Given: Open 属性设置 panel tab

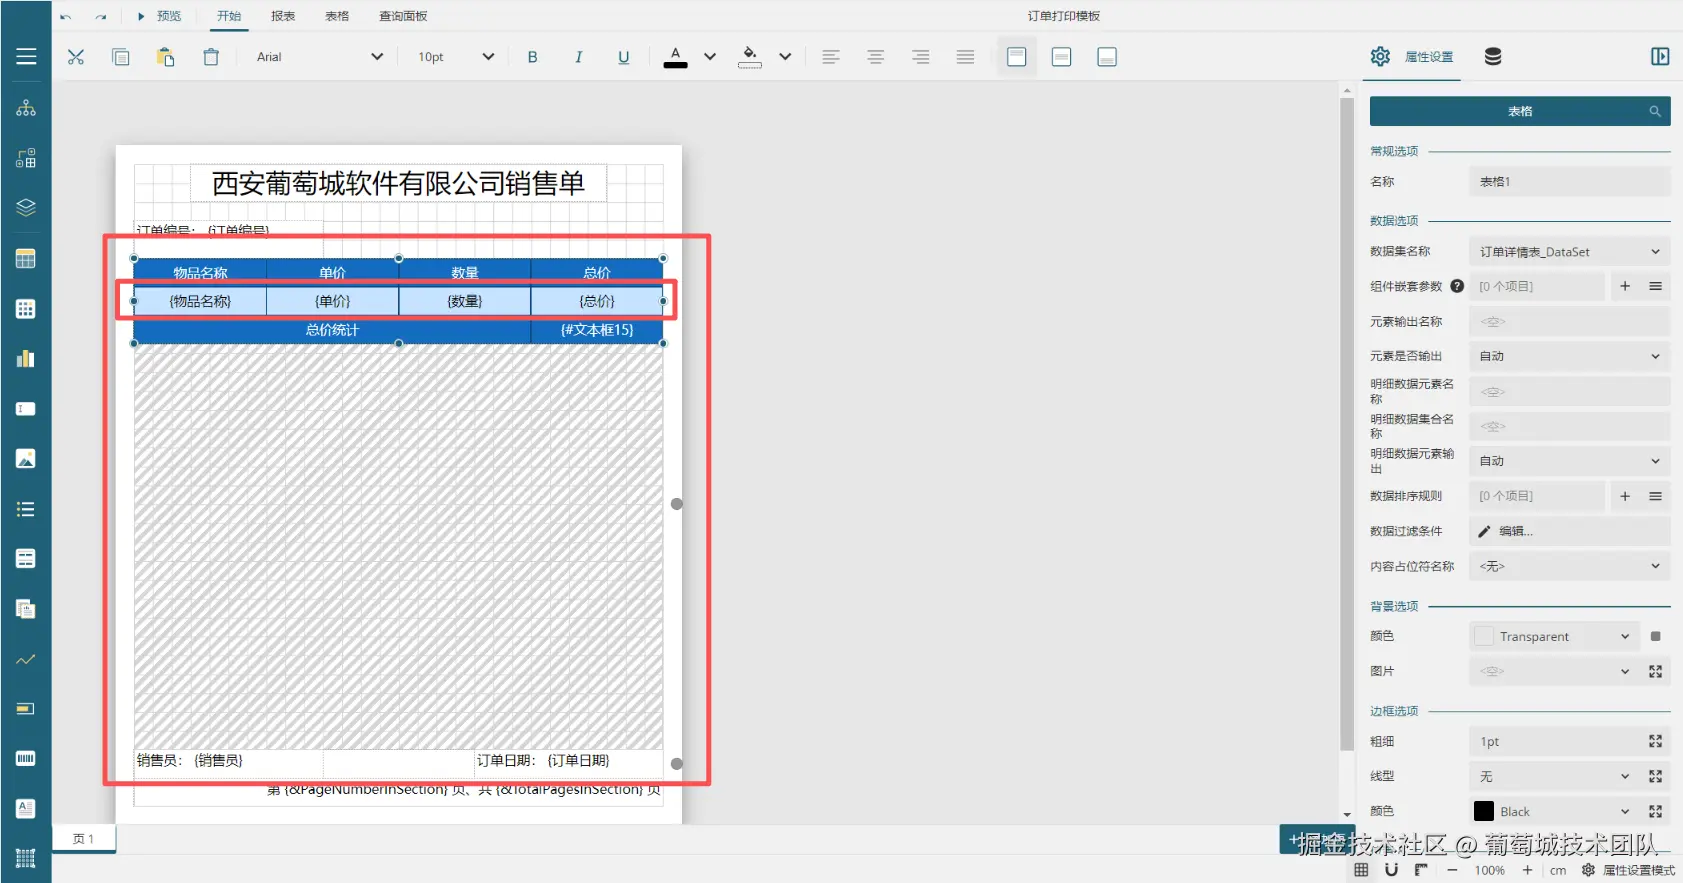Looking at the screenshot, I should coord(1412,57).
